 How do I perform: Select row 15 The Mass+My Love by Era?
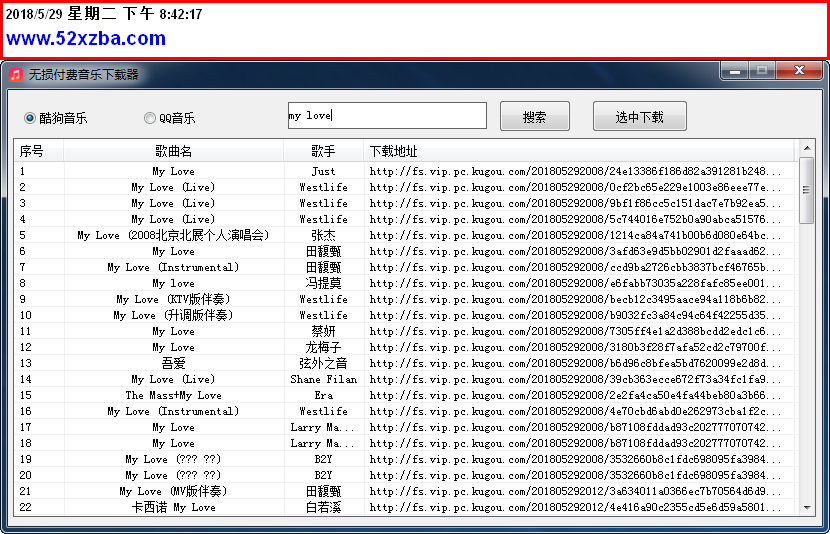[x=173, y=395]
